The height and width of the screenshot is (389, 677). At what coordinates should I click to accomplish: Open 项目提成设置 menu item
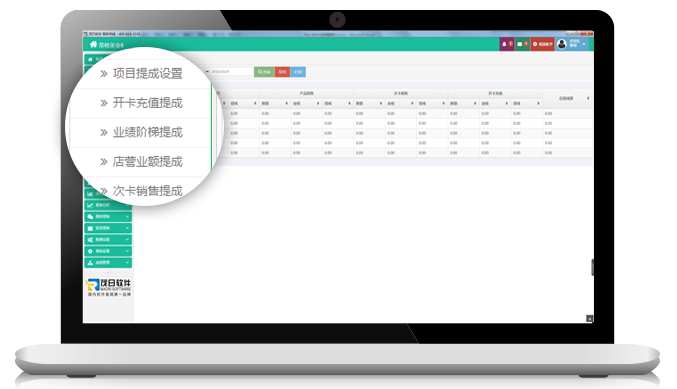coord(148,73)
